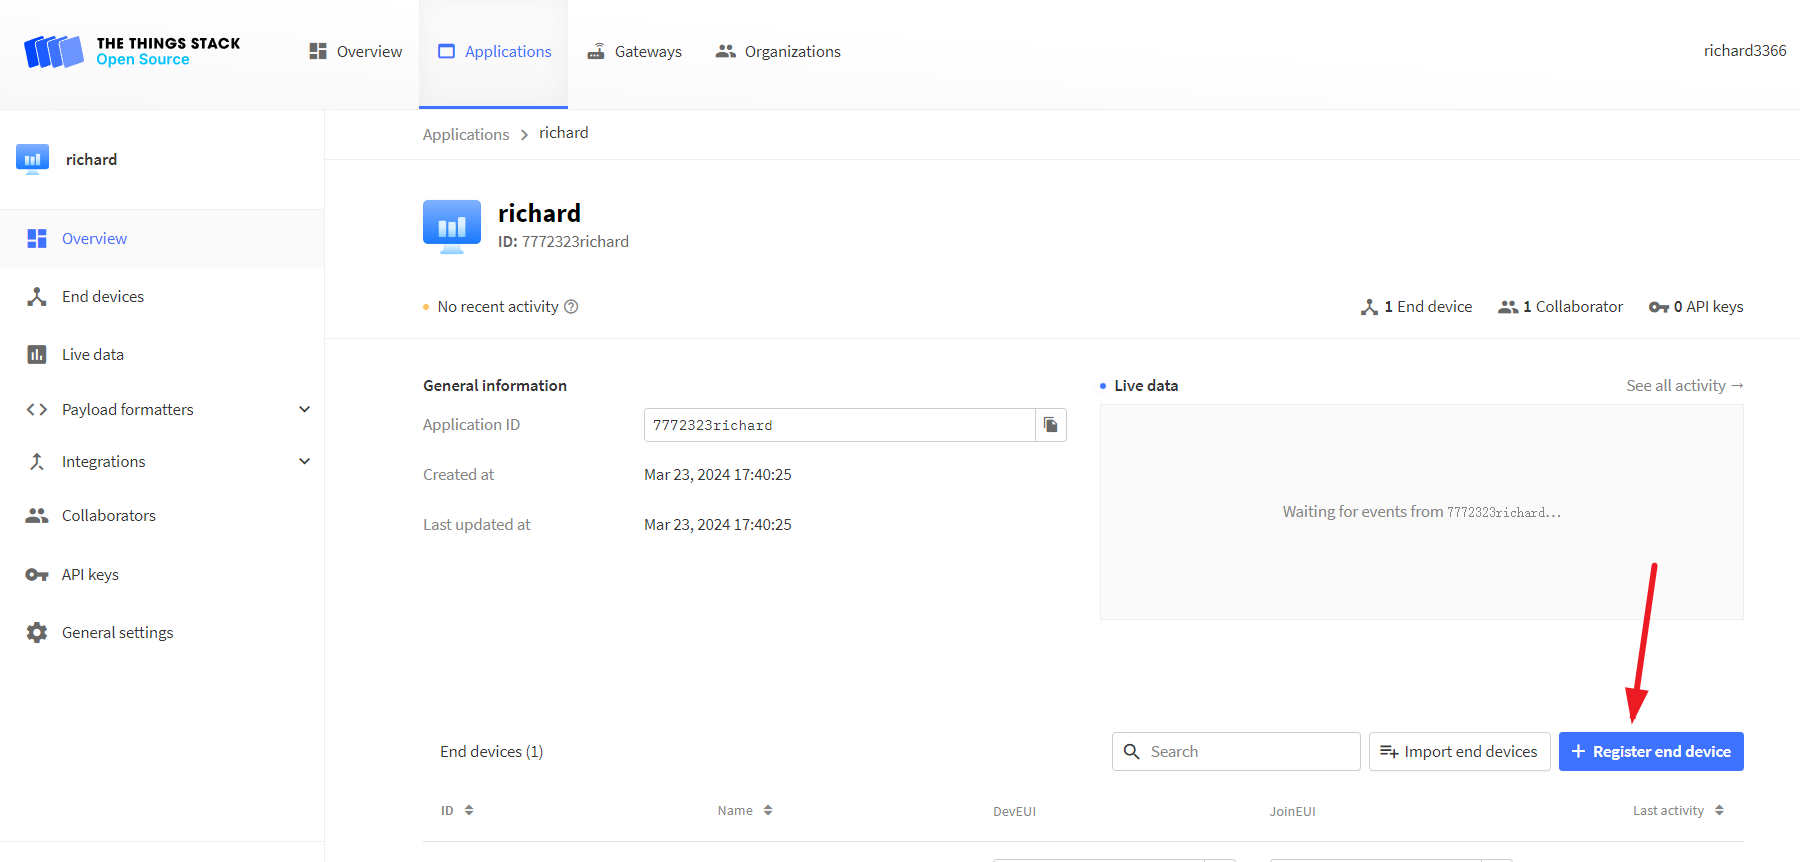Image resolution: width=1800 pixels, height=862 pixels.
Task: Switch to the Organizations tab
Action: pyautogui.click(x=778, y=52)
